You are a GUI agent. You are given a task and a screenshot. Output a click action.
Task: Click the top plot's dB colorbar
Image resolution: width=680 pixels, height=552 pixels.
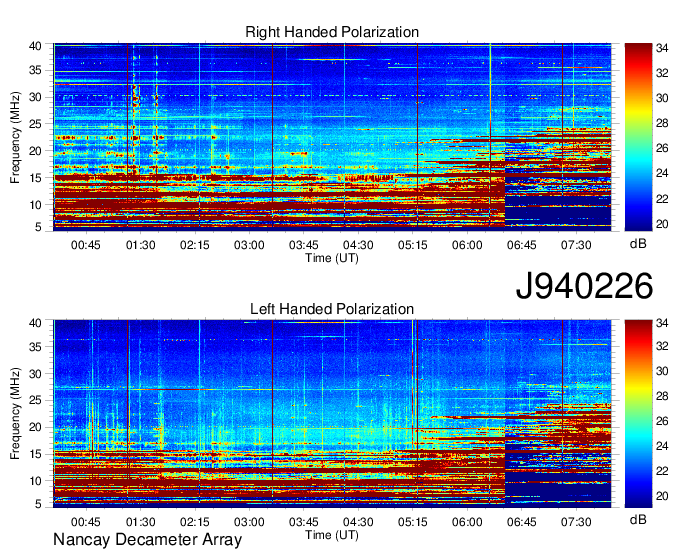point(638,137)
